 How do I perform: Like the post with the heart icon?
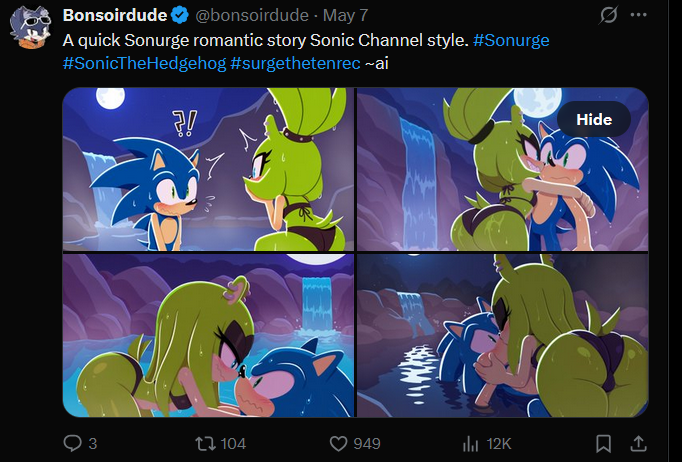(x=338, y=444)
